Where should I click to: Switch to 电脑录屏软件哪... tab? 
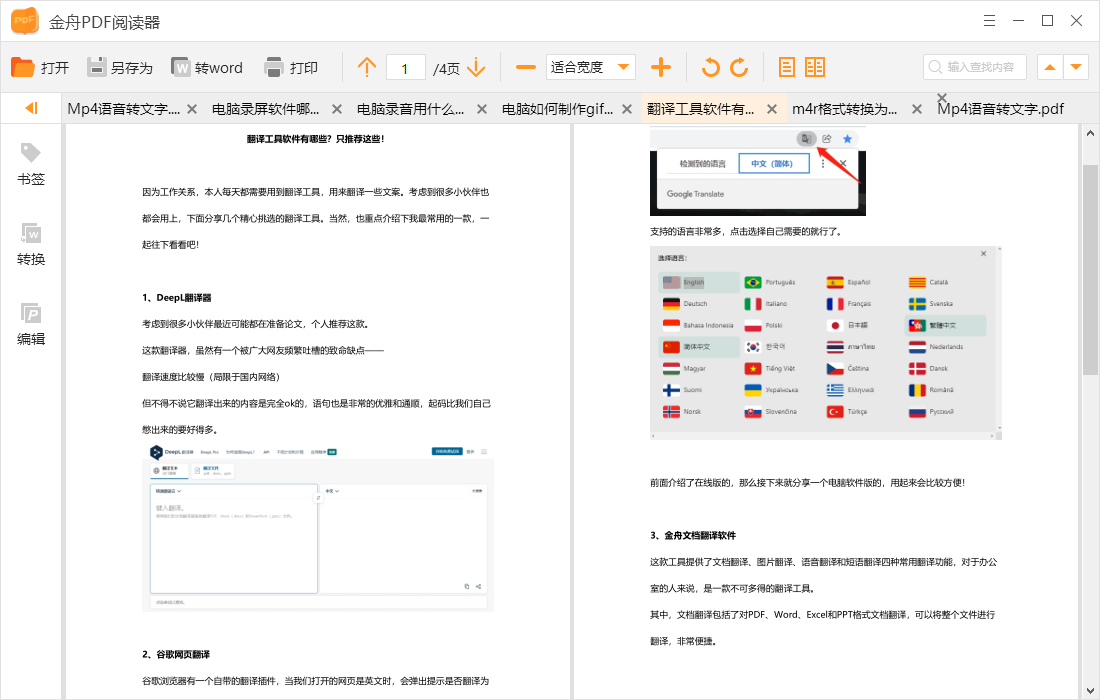point(265,109)
